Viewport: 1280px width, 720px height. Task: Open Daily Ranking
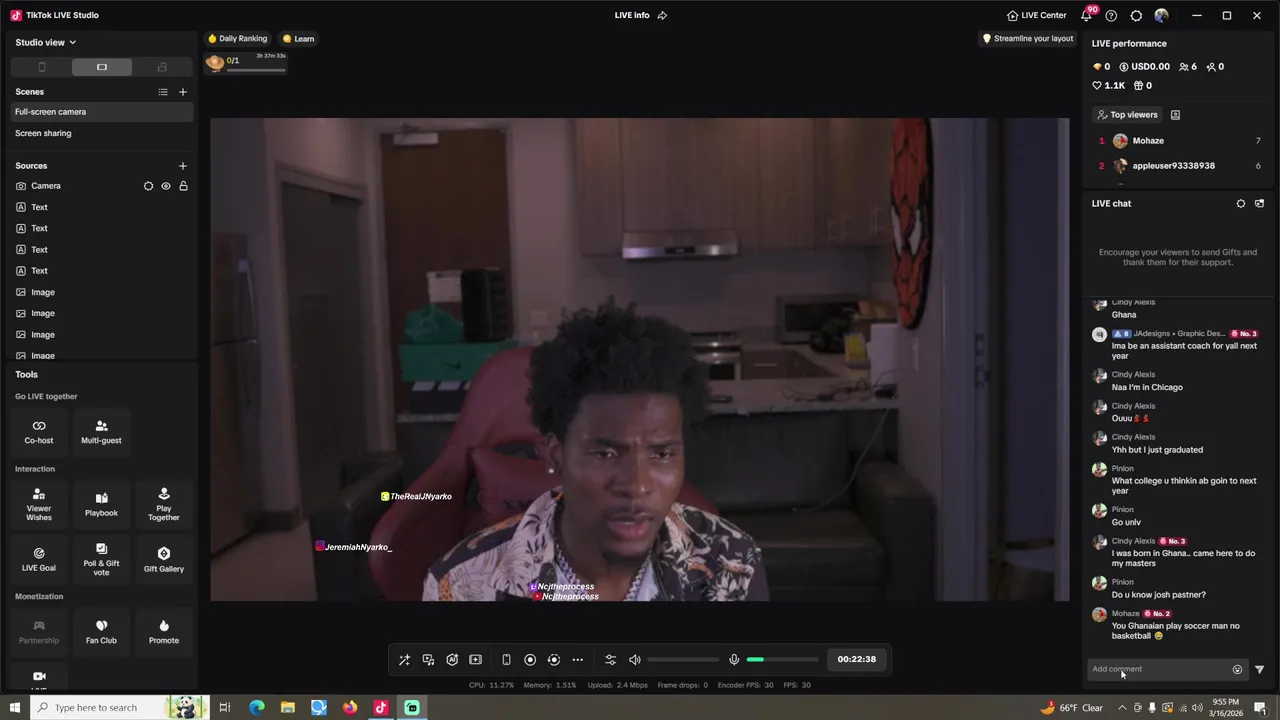[x=237, y=39]
